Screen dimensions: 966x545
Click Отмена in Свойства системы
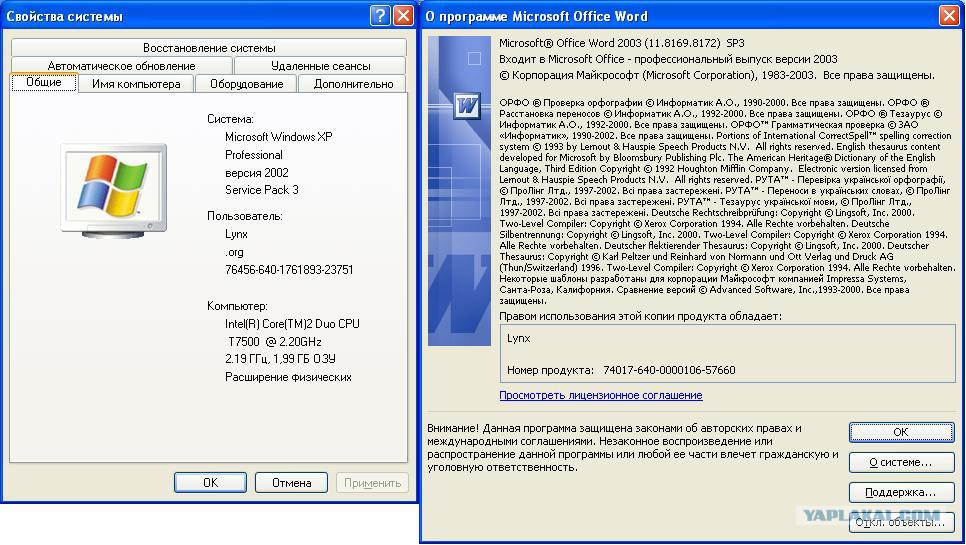point(291,482)
